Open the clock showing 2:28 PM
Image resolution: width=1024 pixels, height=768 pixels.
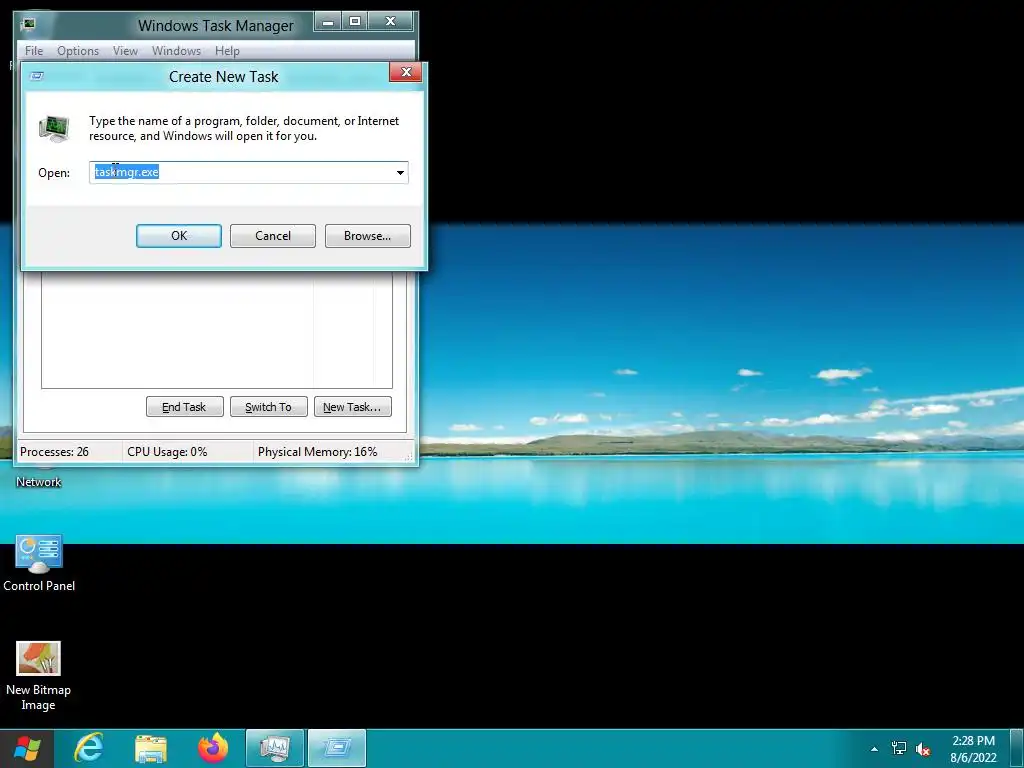[x=973, y=749]
